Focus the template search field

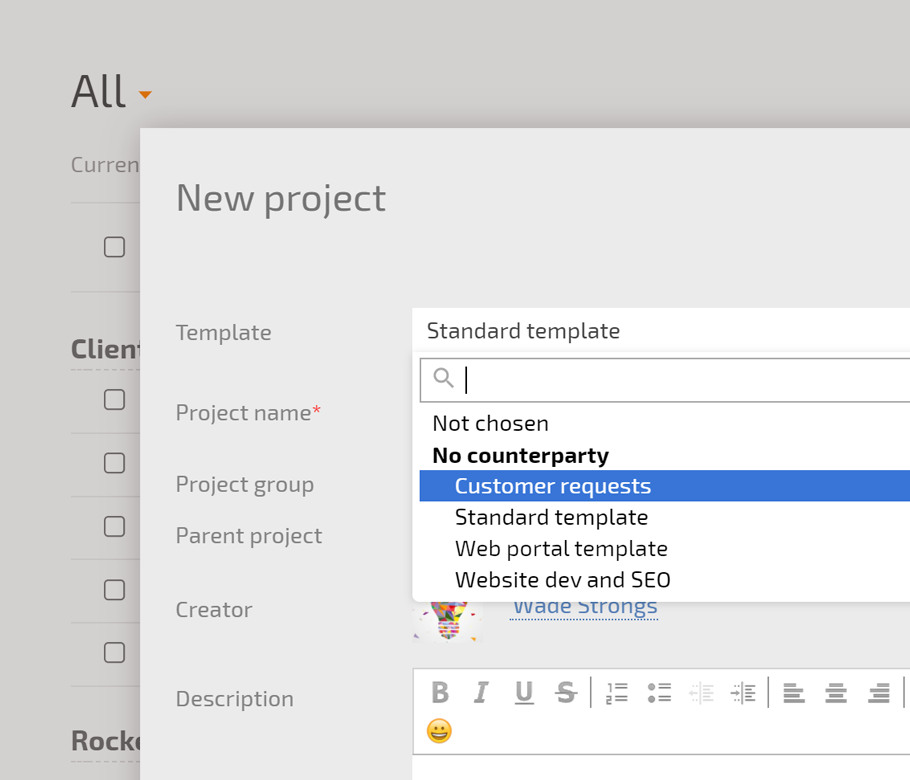[x=680, y=380]
